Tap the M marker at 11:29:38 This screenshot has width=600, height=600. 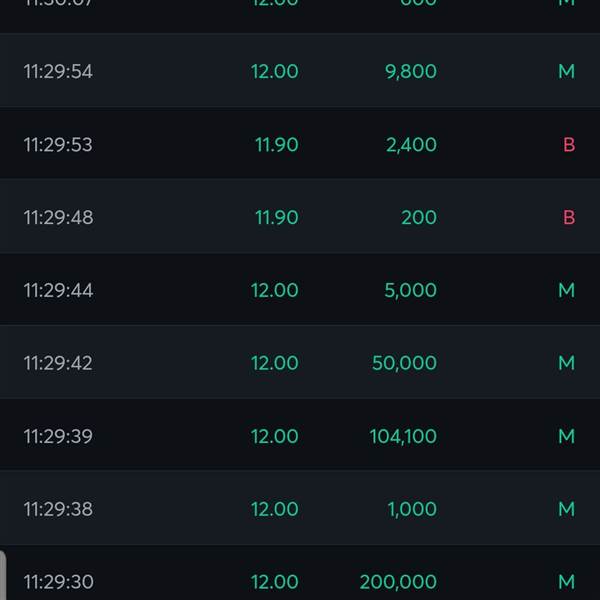click(567, 509)
